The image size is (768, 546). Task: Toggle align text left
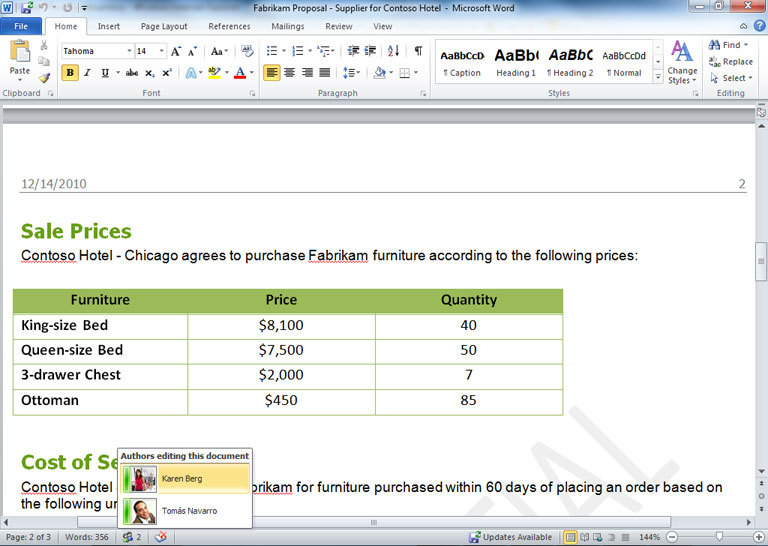click(272, 73)
